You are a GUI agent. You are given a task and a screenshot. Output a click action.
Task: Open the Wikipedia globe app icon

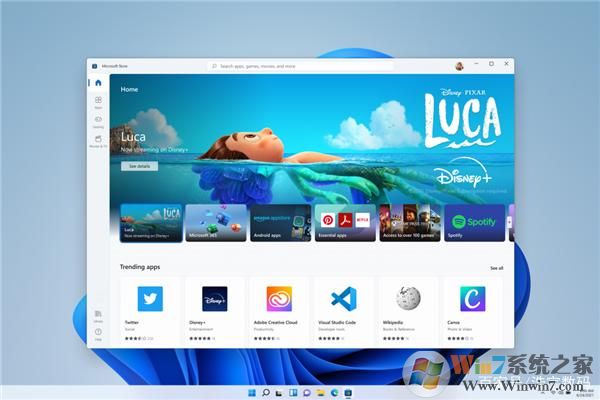(x=408, y=298)
